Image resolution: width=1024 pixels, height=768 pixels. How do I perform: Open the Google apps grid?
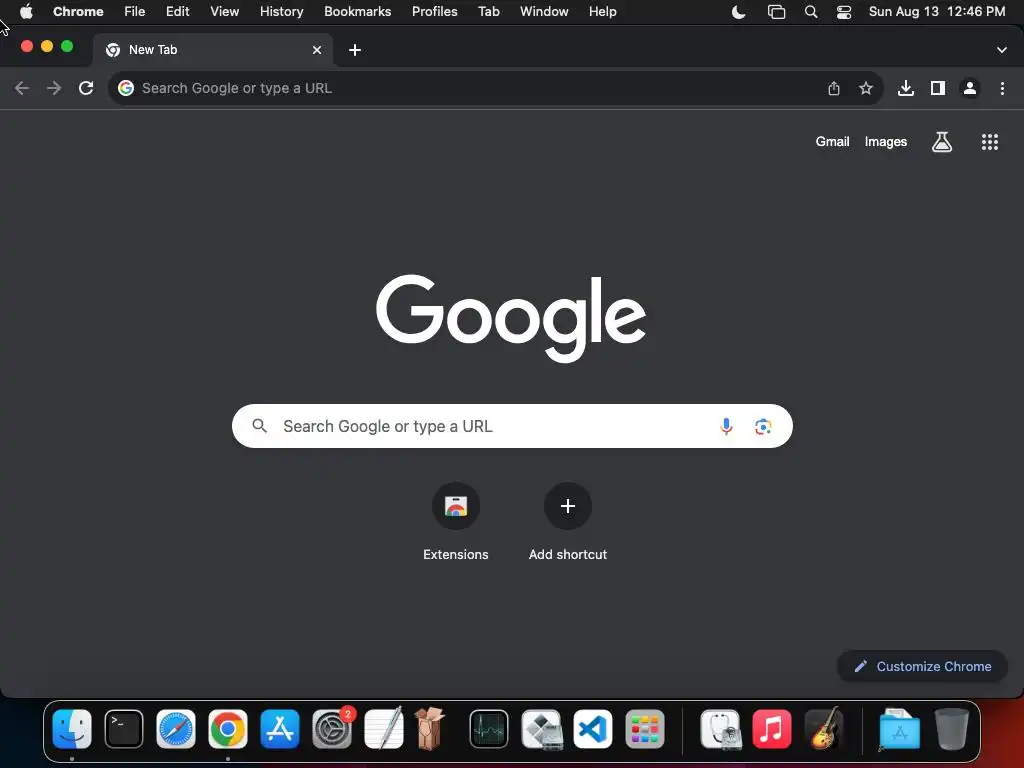[990, 142]
